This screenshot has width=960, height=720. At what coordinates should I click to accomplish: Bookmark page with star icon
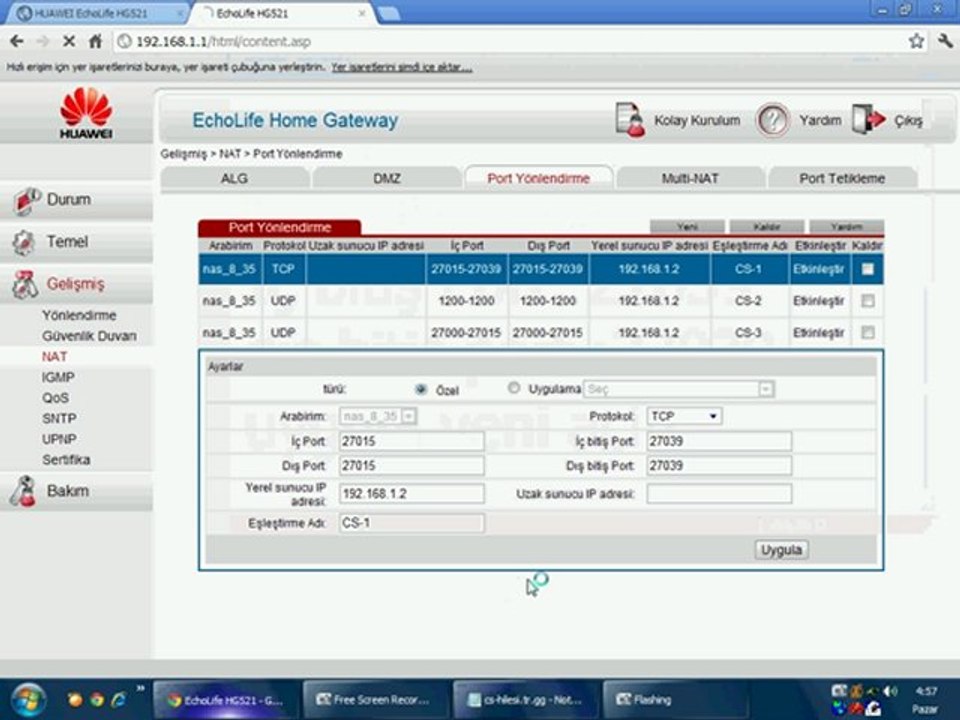916,41
